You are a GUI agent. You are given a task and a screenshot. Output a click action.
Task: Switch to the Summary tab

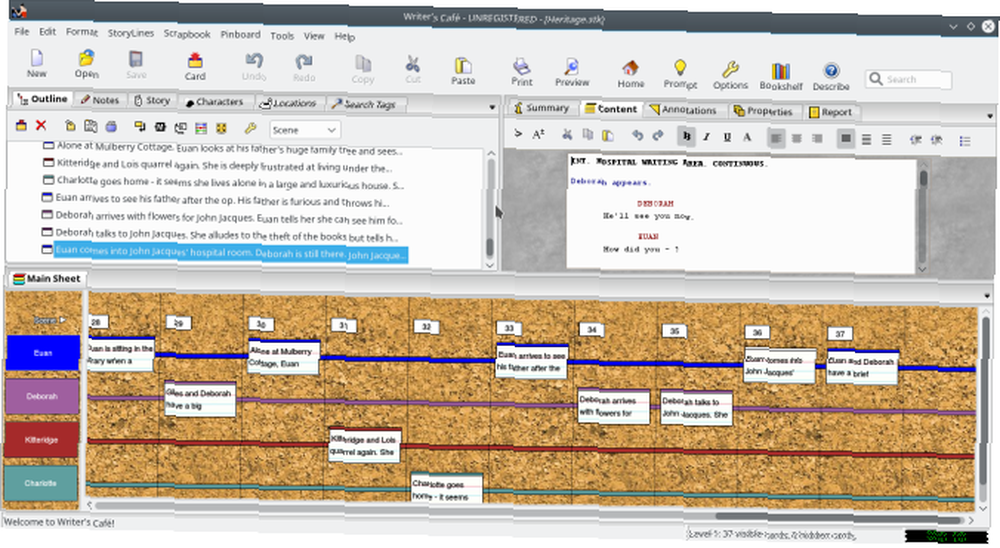click(541, 107)
